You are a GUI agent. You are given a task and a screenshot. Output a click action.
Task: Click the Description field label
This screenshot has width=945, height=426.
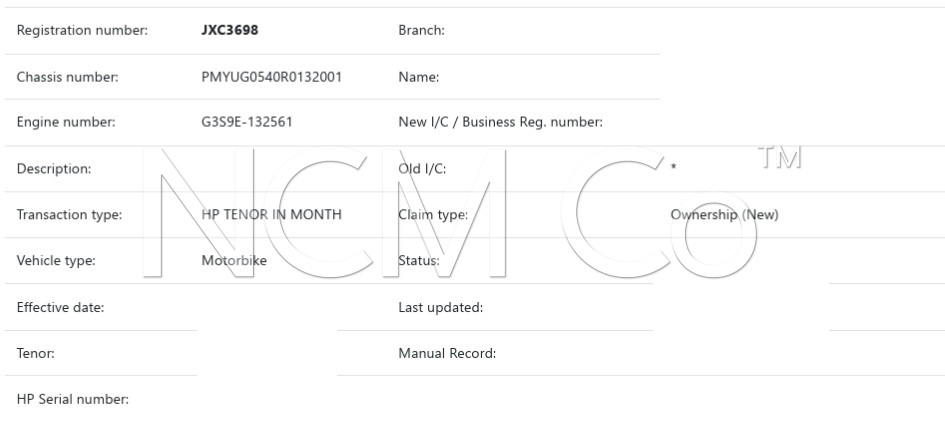(54, 169)
